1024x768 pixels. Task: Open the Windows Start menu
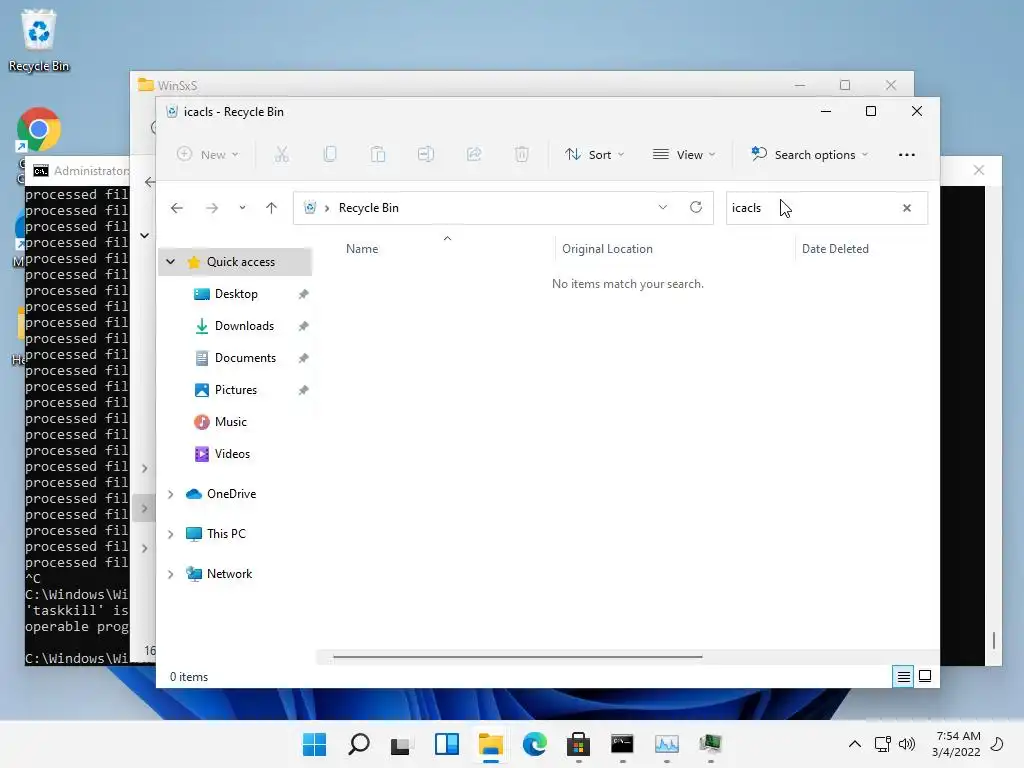314,744
